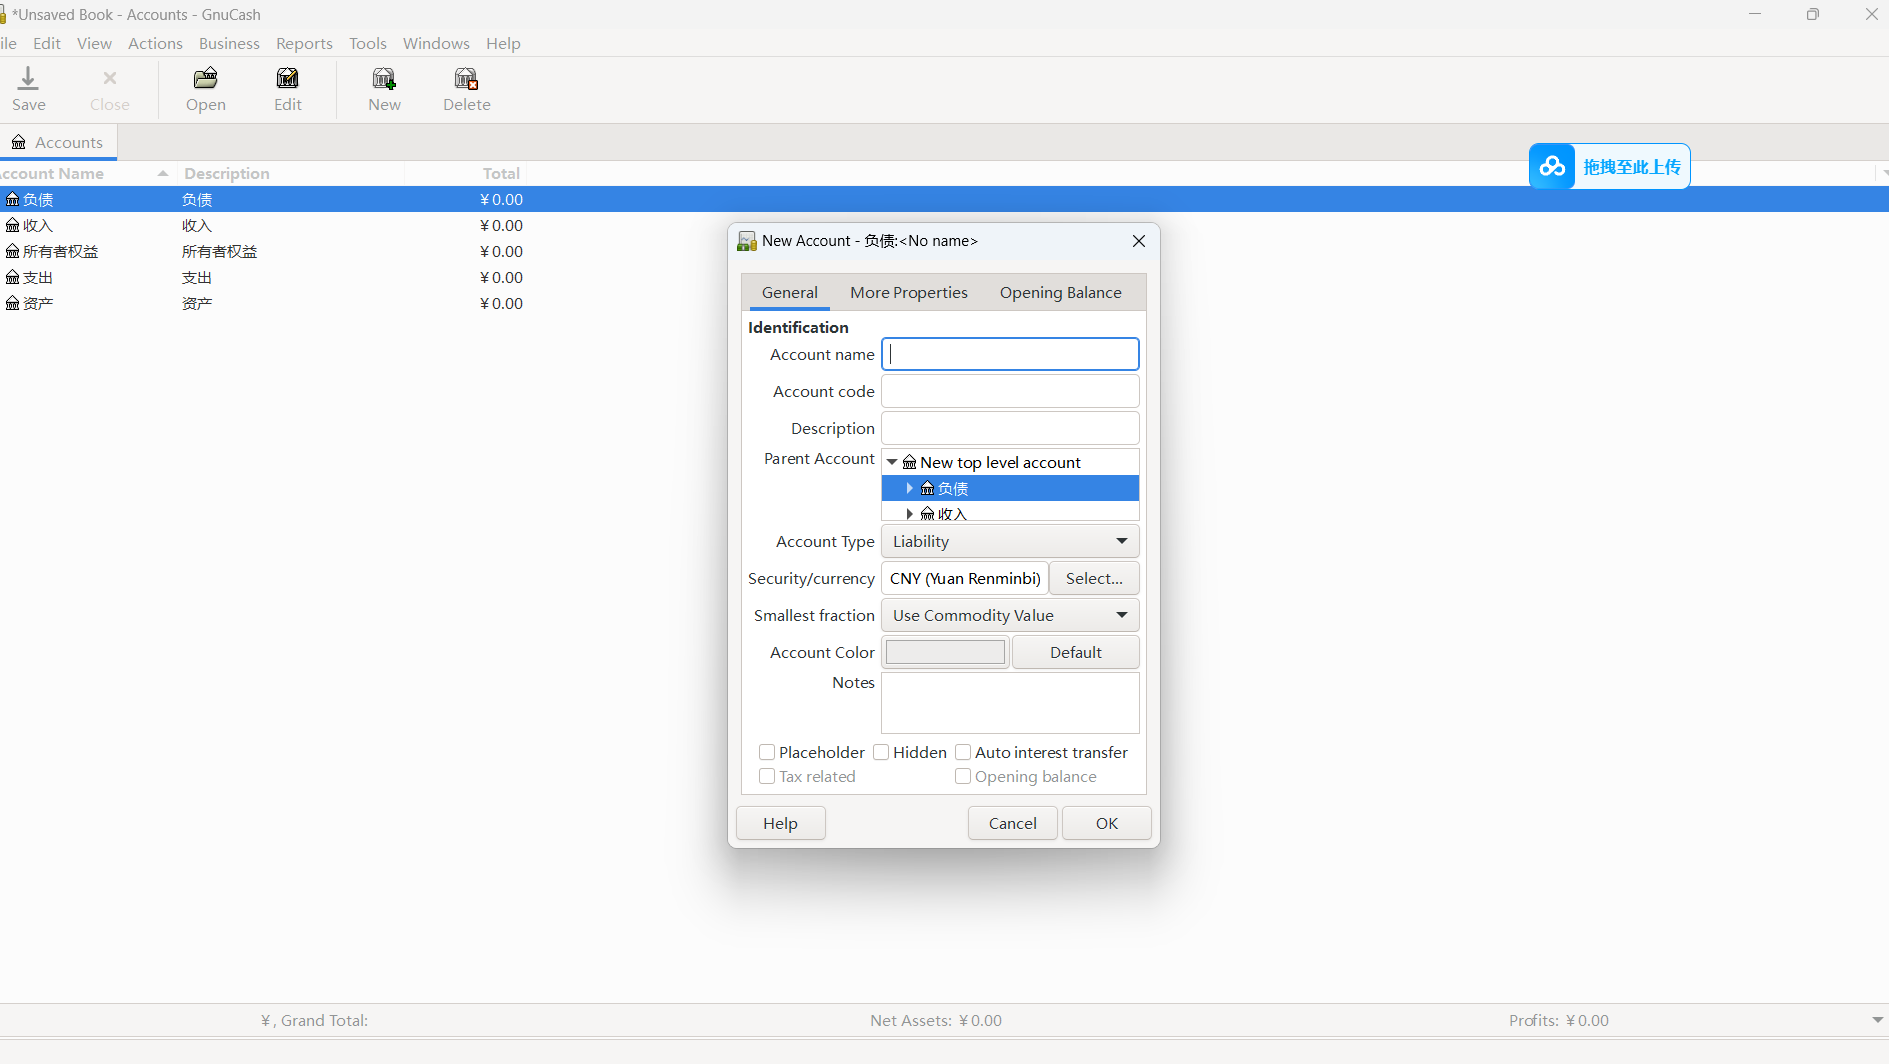
Task: Click the 资产 account icon in the list
Action: 12,303
